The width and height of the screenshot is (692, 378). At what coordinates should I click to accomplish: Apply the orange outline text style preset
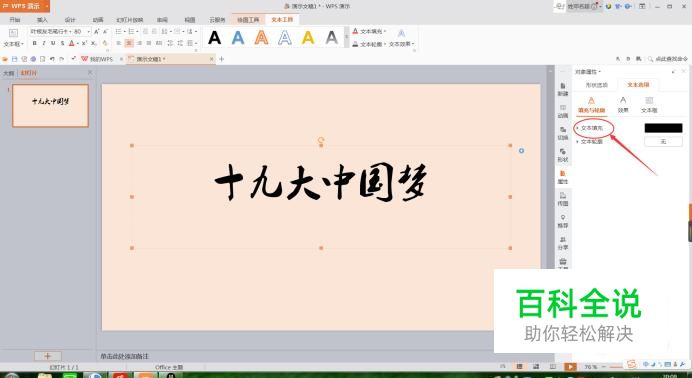coord(261,37)
